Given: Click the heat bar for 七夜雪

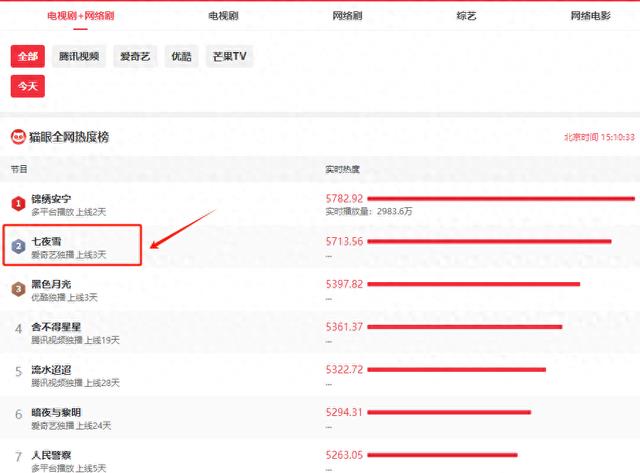Looking at the screenshot, I should click(x=489, y=242).
